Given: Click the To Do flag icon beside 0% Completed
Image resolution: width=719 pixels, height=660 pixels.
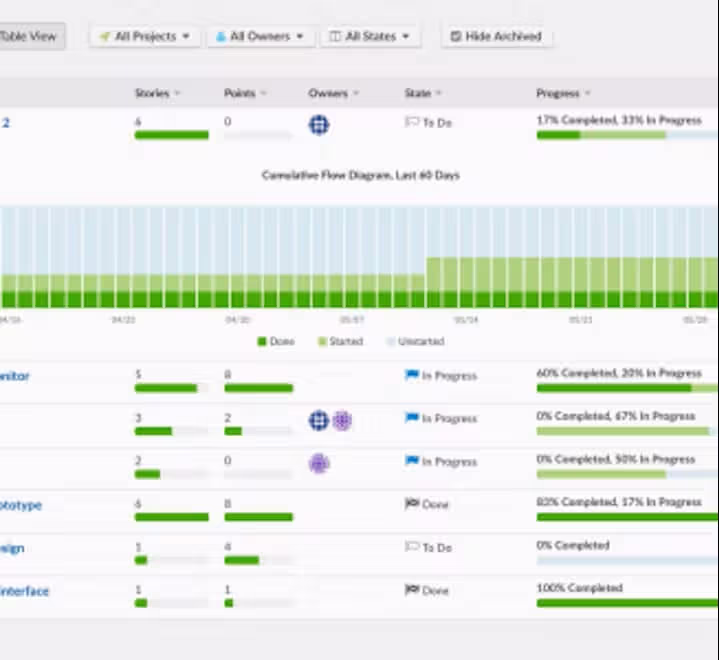Looking at the screenshot, I should point(412,547).
